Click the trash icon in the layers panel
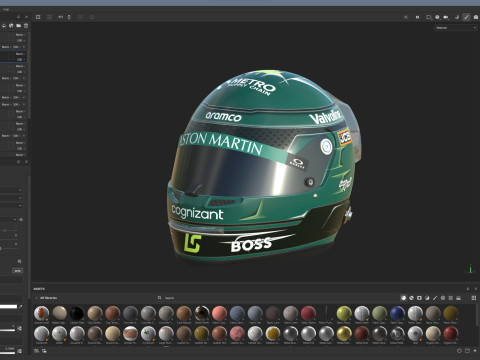 (x=26, y=26)
